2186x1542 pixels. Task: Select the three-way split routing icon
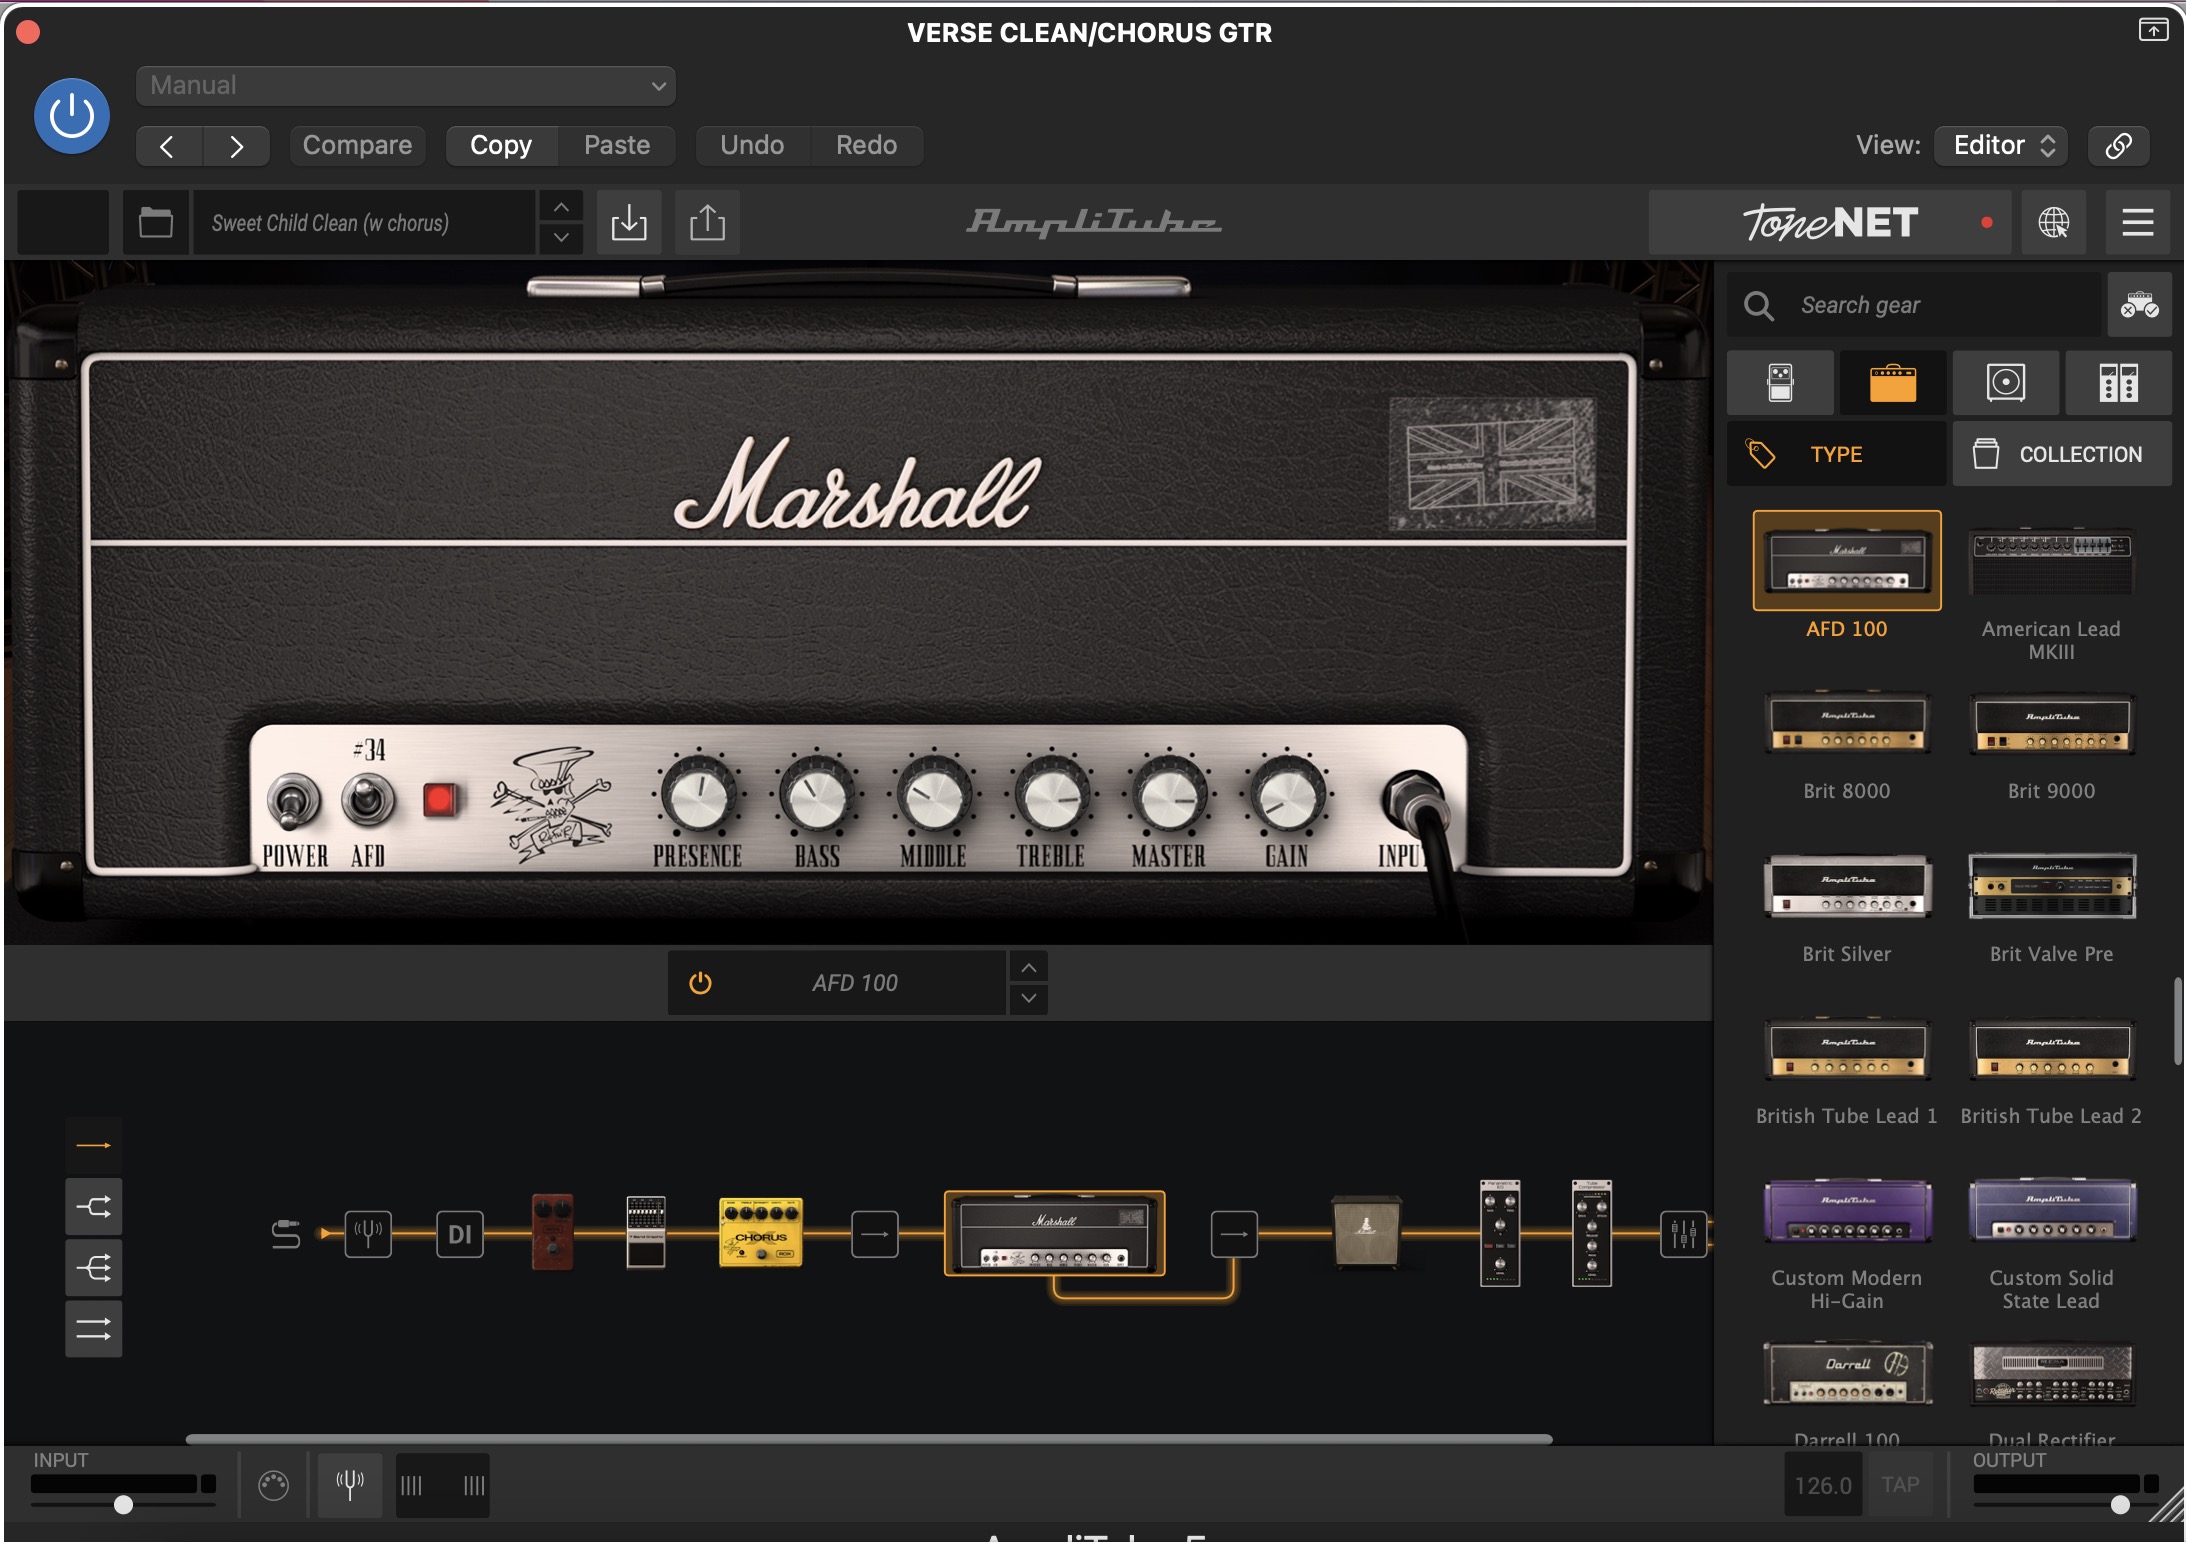click(x=94, y=1269)
